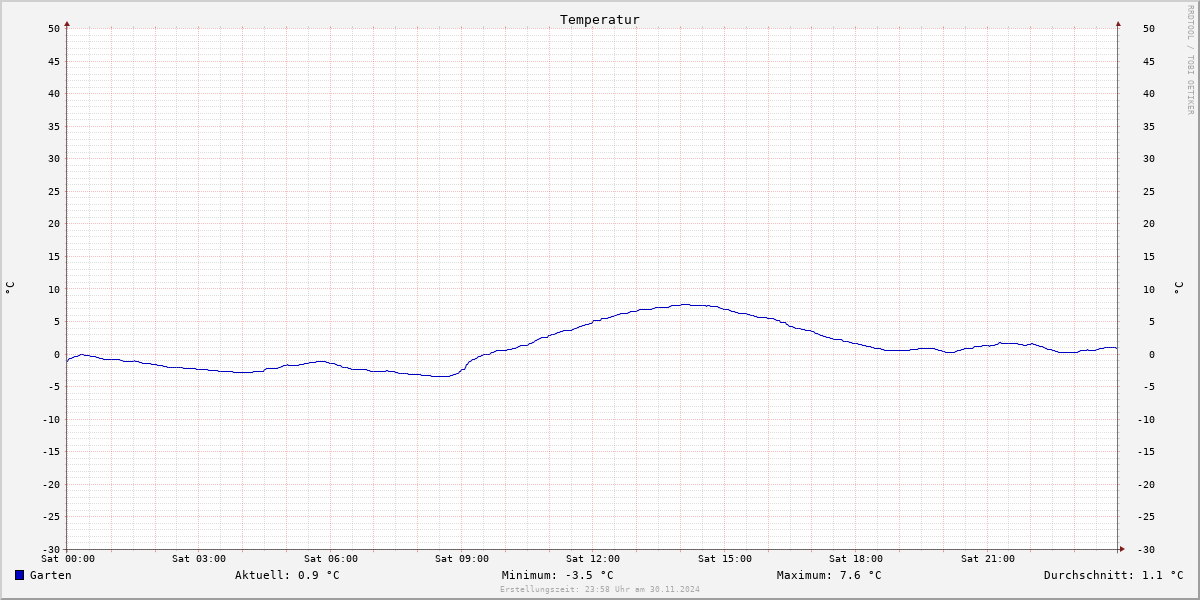
Task: Click the Sat 09:00 time axis label
Action: tap(462, 559)
